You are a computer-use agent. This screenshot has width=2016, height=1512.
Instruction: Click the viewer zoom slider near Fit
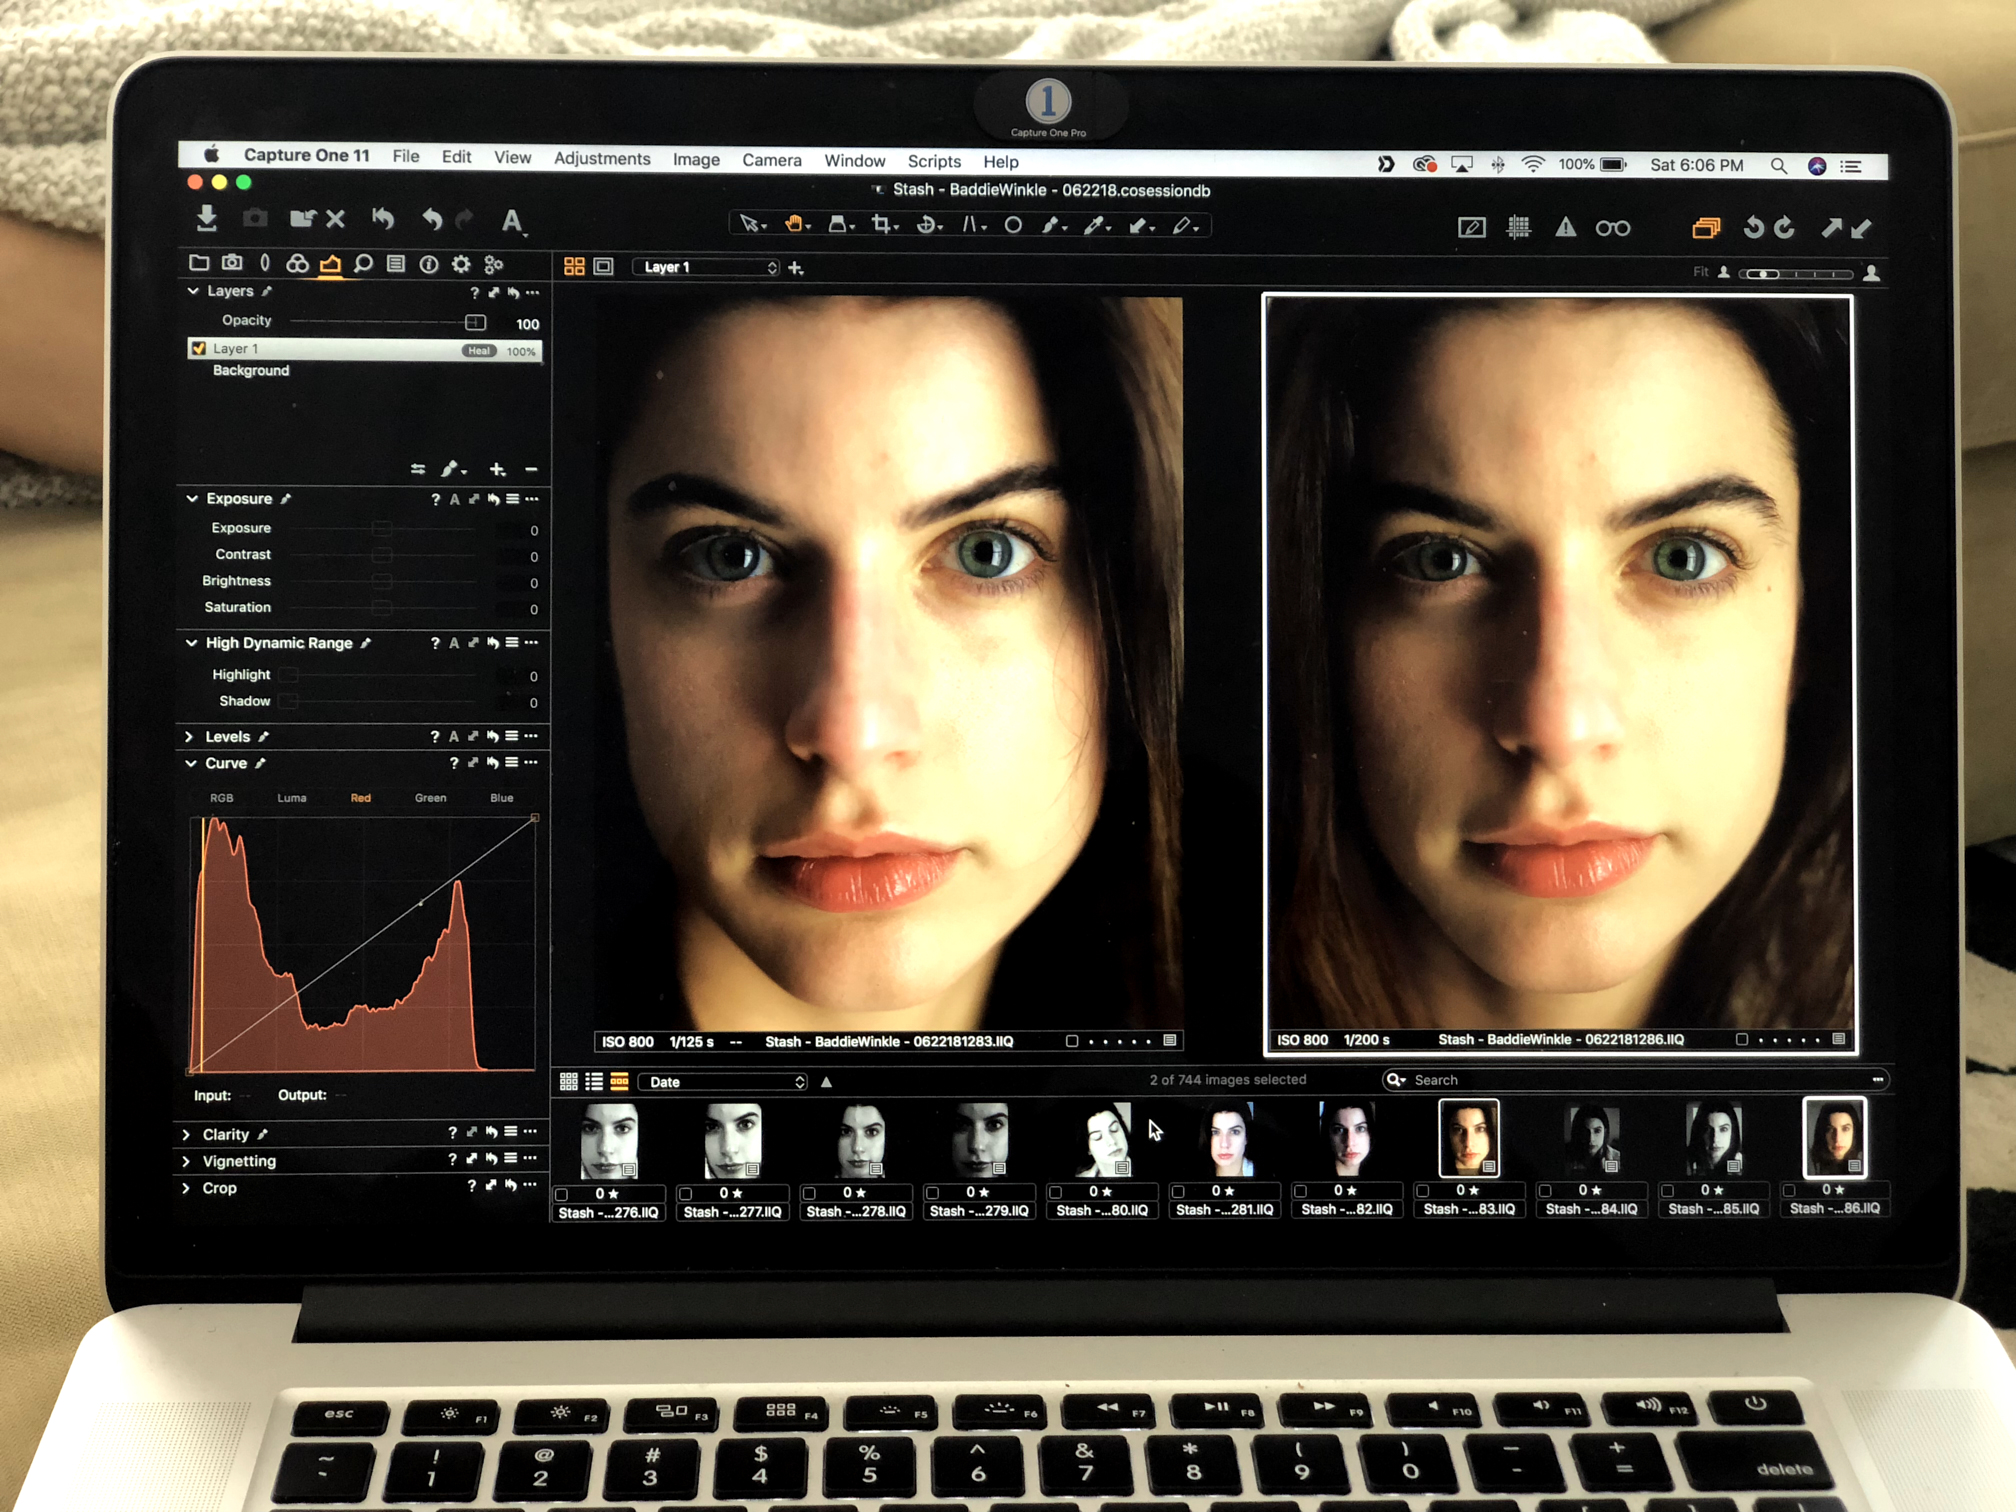[1797, 273]
